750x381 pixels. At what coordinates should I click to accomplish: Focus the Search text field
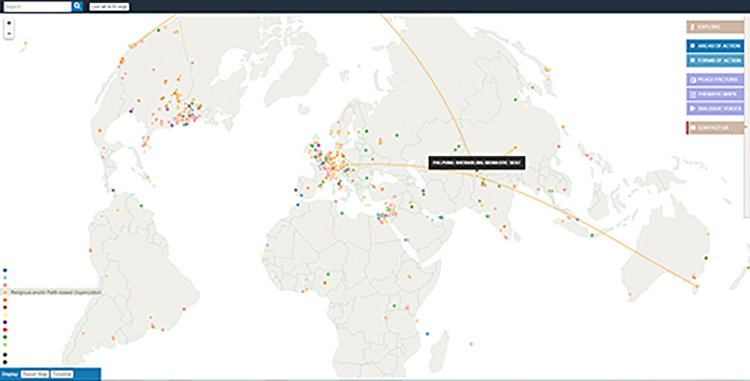coord(37,7)
